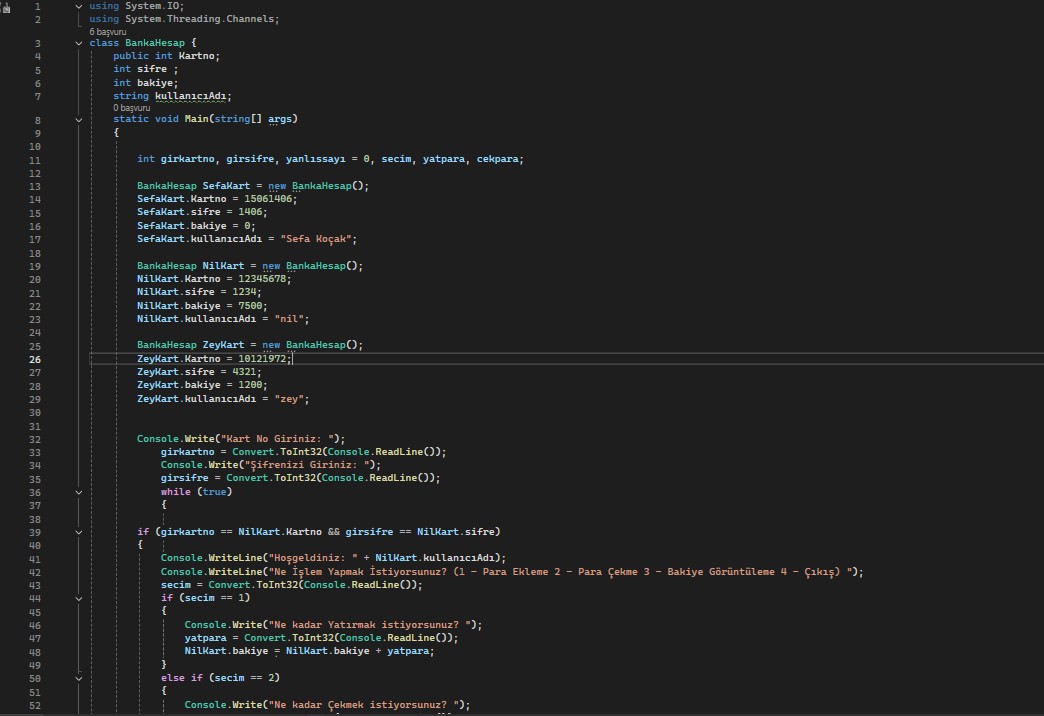Place cursor on "Sefa Koçak" string literal
The image size is (1044, 716).
point(319,240)
